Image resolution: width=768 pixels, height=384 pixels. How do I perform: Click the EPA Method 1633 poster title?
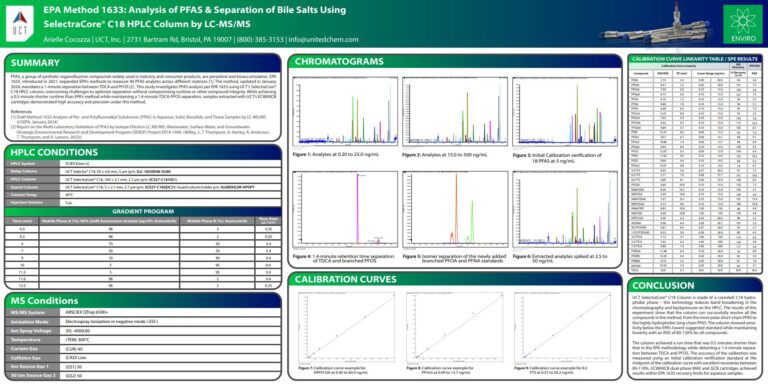pyautogui.click(x=194, y=17)
